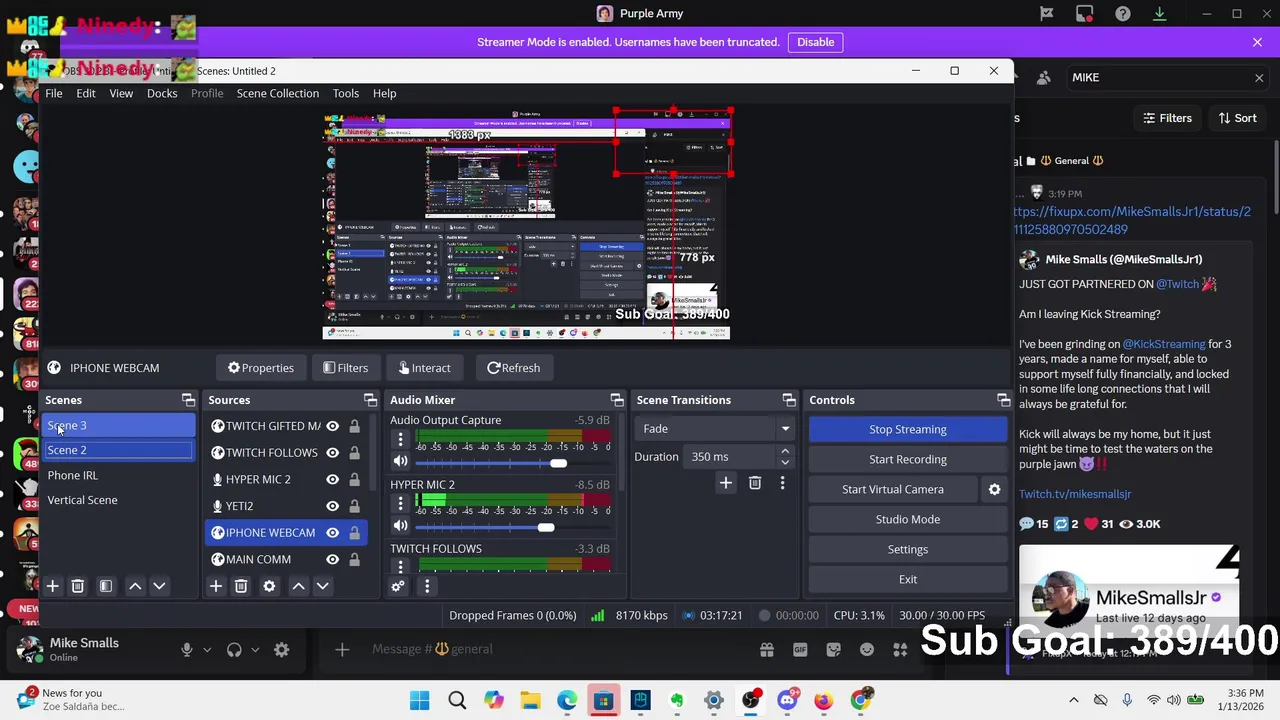Open source properties gear in the Sources toolbar
This screenshot has height=720, width=1280.
tap(269, 586)
